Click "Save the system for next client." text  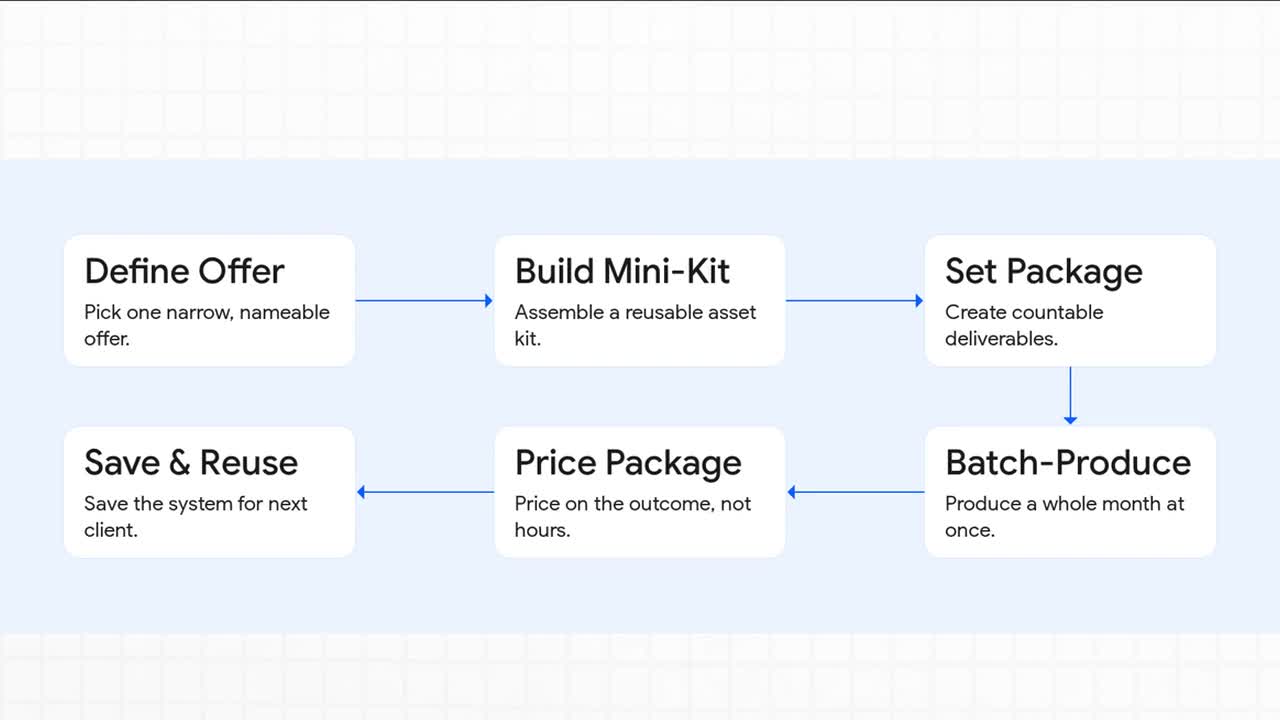tap(196, 516)
